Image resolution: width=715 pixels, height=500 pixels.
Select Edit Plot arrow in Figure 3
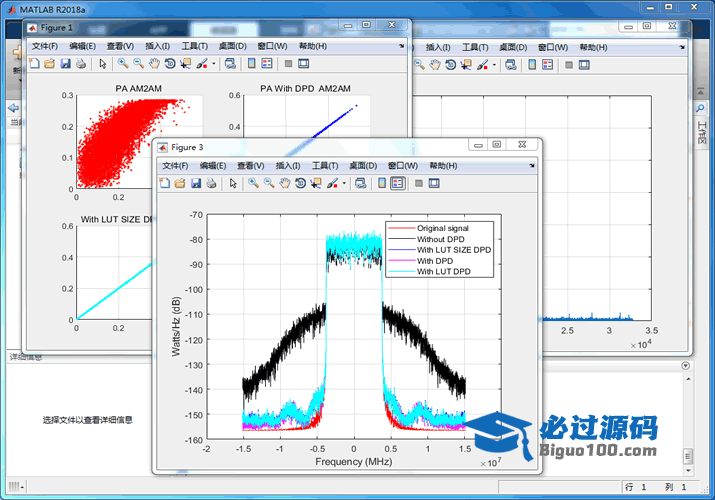233,183
